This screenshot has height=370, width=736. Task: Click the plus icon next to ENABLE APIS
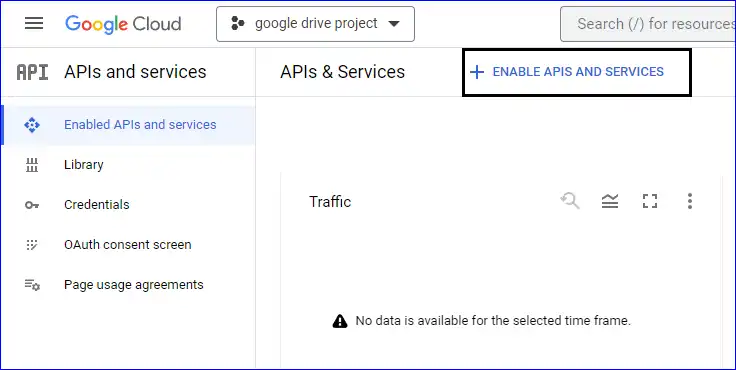477,72
